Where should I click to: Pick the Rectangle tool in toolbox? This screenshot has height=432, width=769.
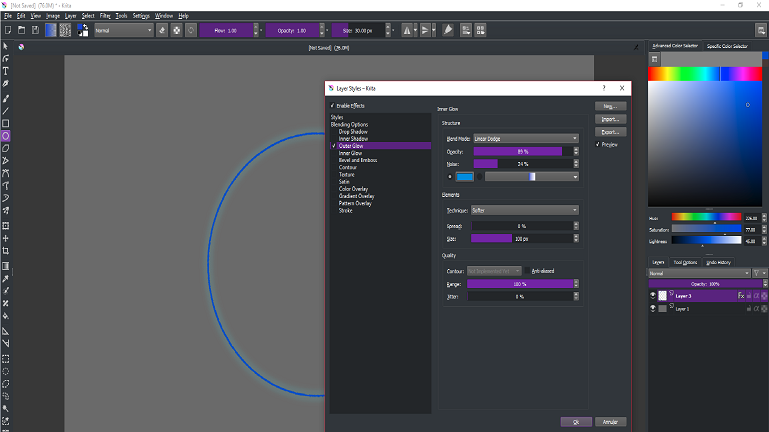[x=6, y=123]
